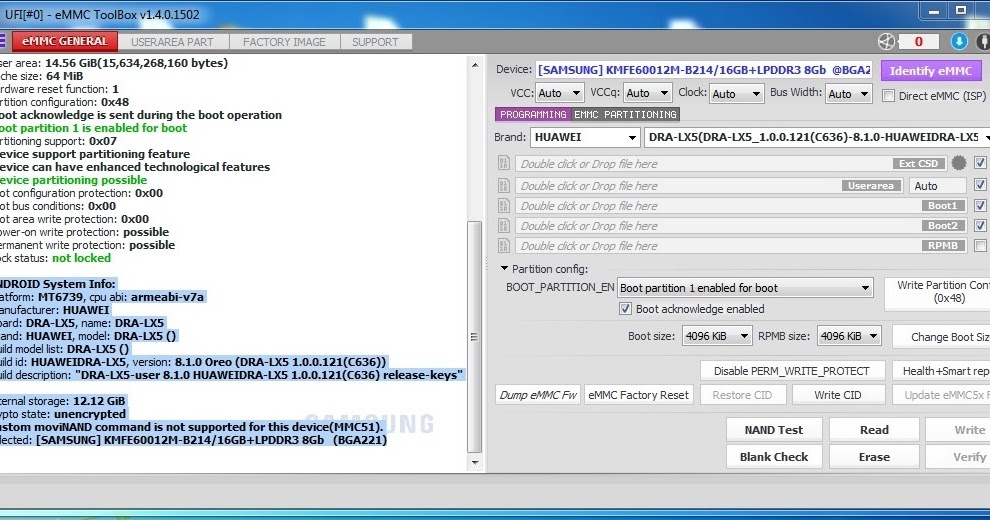Image resolution: width=990 pixels, height=520 pixels.
Task: Click Change Boot Size button
Action: [x=941, y=337]
